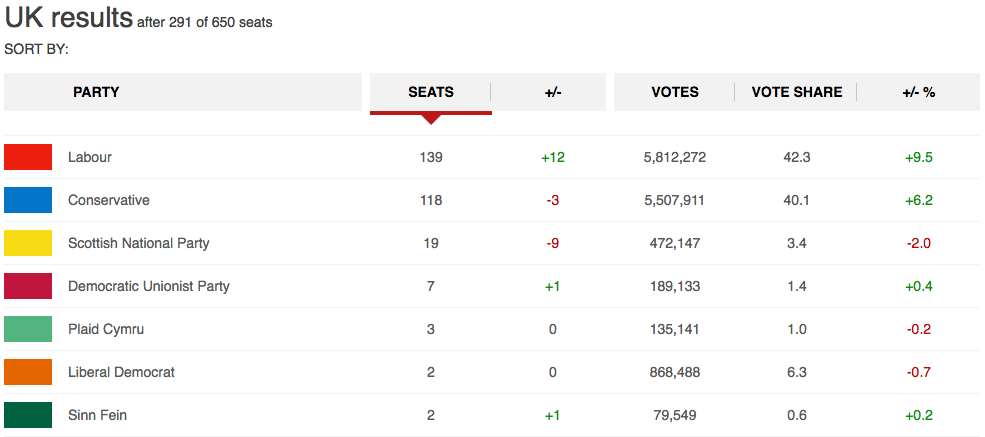The width and height of the screenshot is (985, 437).
Task: Click the red sort arrow under SEATS
Action: pyautogui.click(x=431, y=119)
